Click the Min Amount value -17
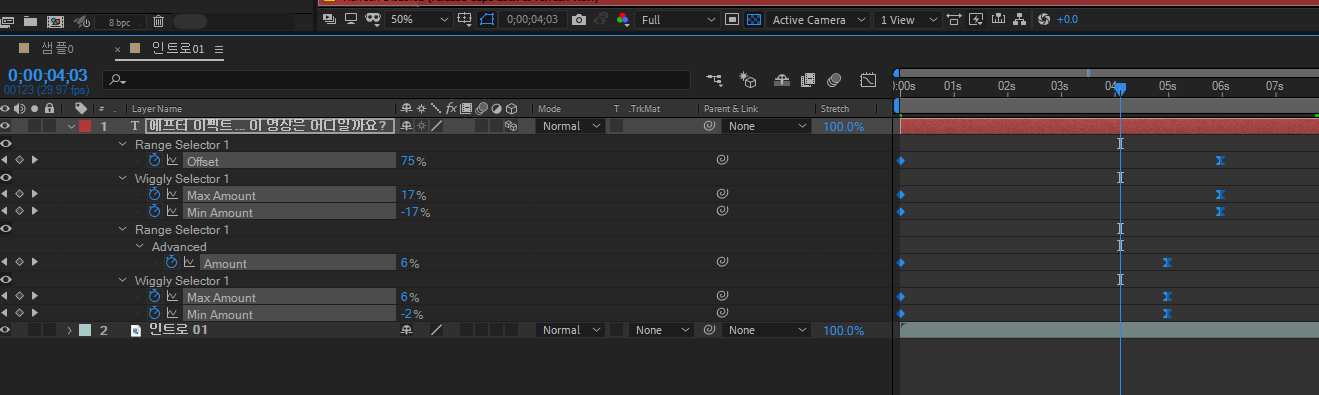The image size is (1319, 395). [x=410, y=212]
